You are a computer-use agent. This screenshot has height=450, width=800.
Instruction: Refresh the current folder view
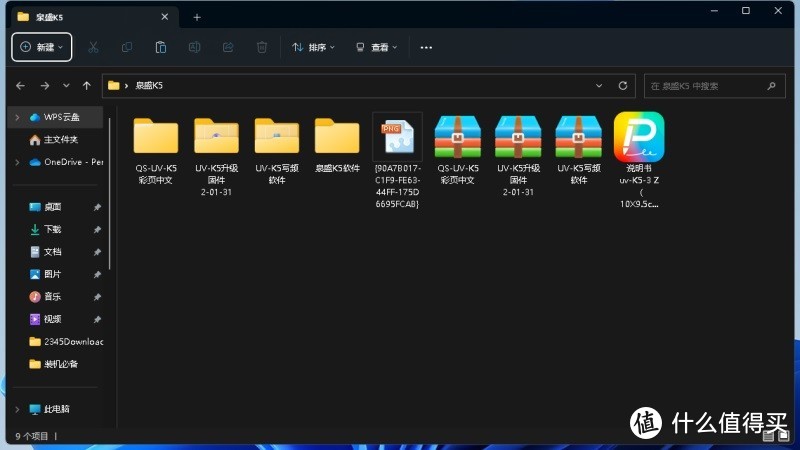click(x=624, y=86)
